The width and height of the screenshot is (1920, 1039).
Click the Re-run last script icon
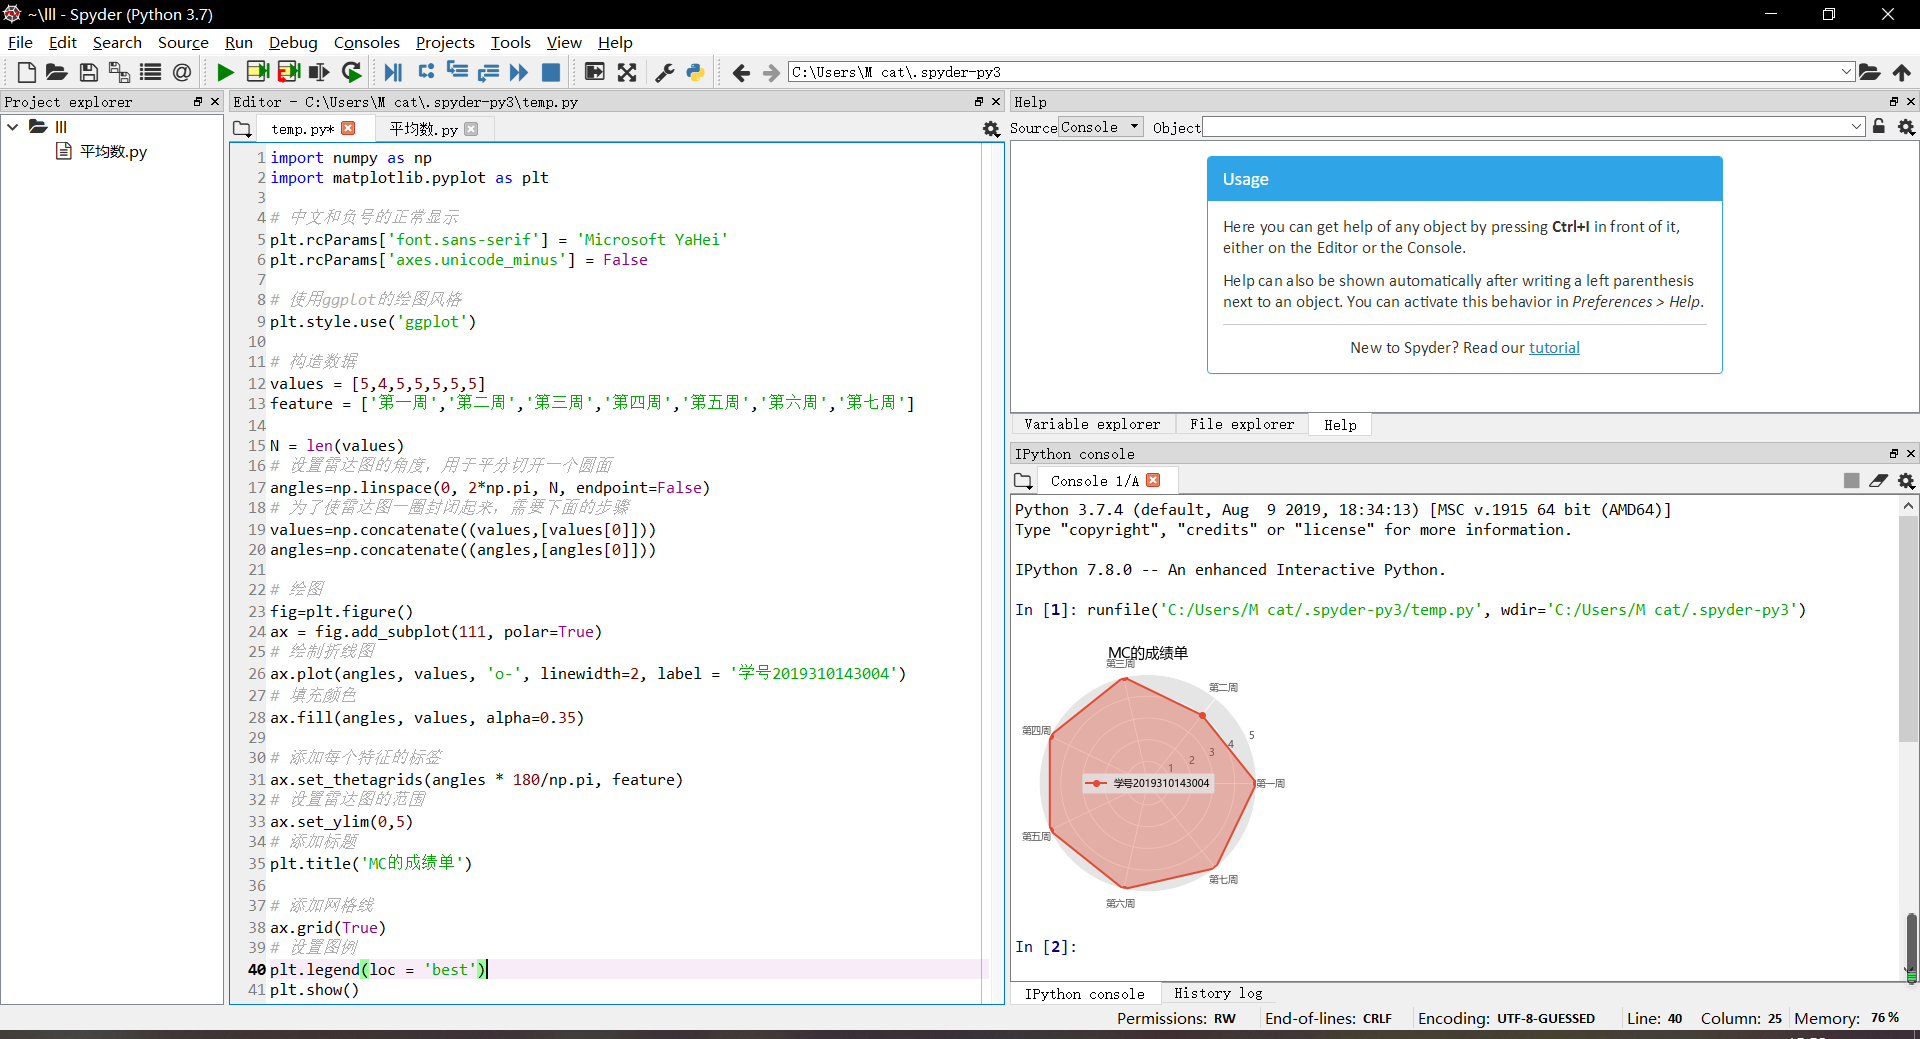tap(352, 72)
